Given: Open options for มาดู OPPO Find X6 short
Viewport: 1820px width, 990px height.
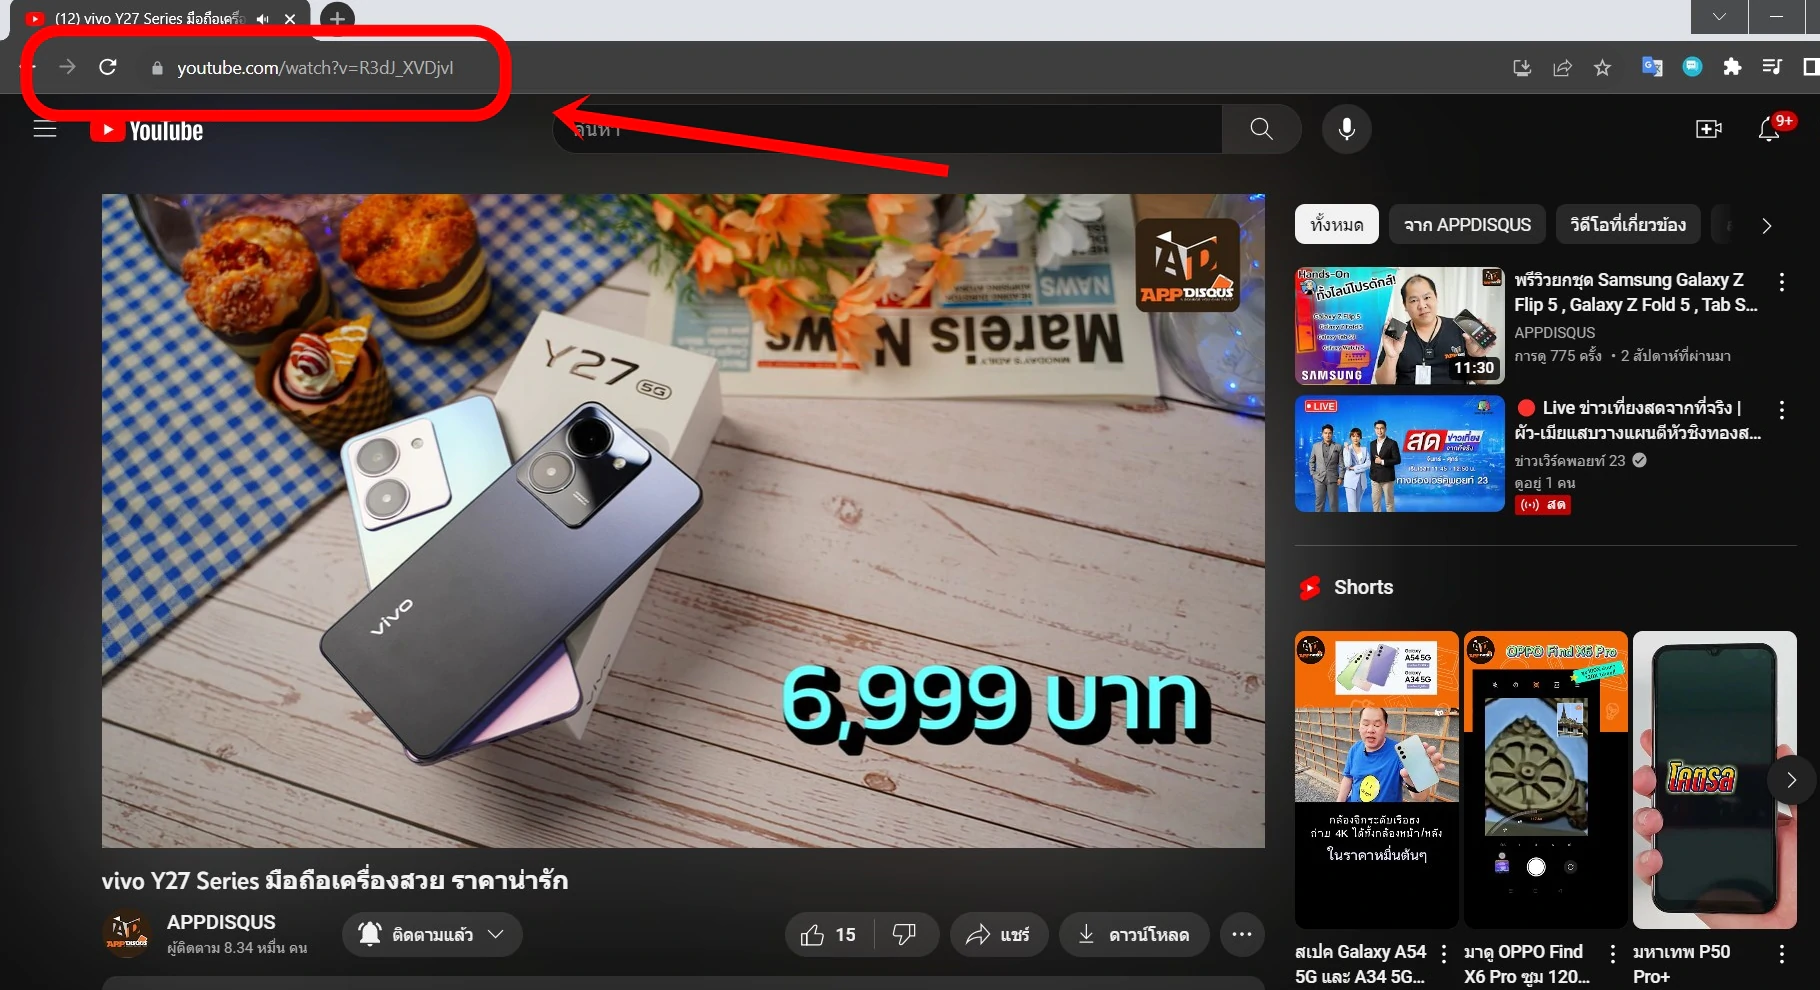Looking at the screenshot, I should point(1613,954).
